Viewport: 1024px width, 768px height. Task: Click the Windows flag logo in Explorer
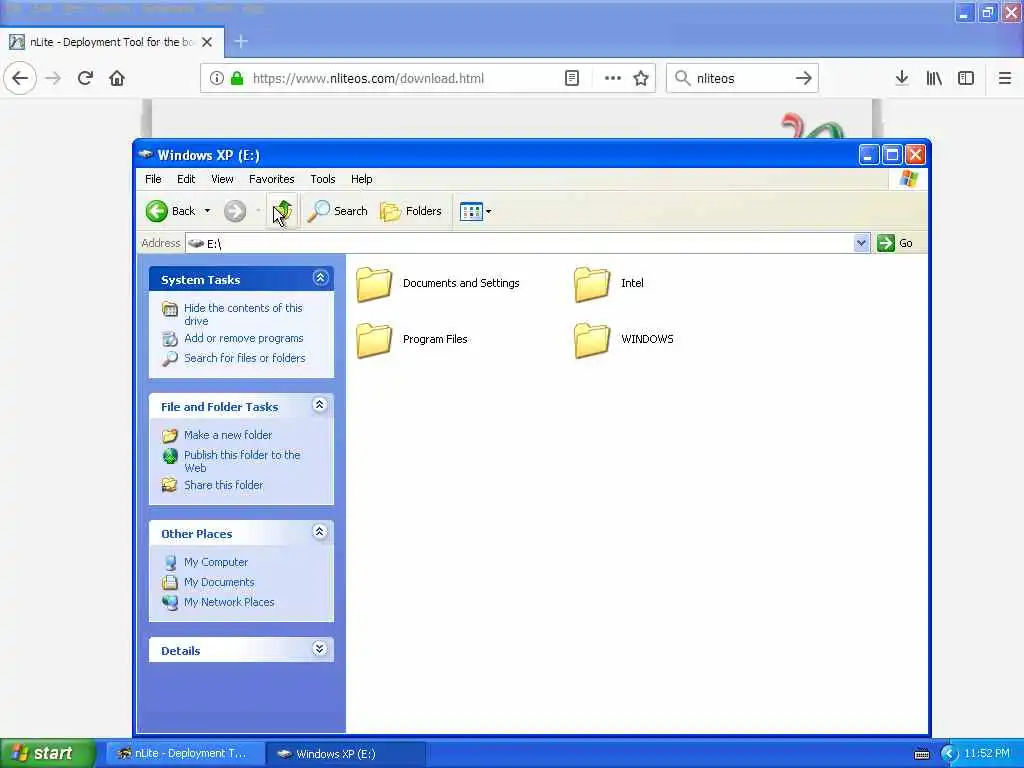pos(908,179)
